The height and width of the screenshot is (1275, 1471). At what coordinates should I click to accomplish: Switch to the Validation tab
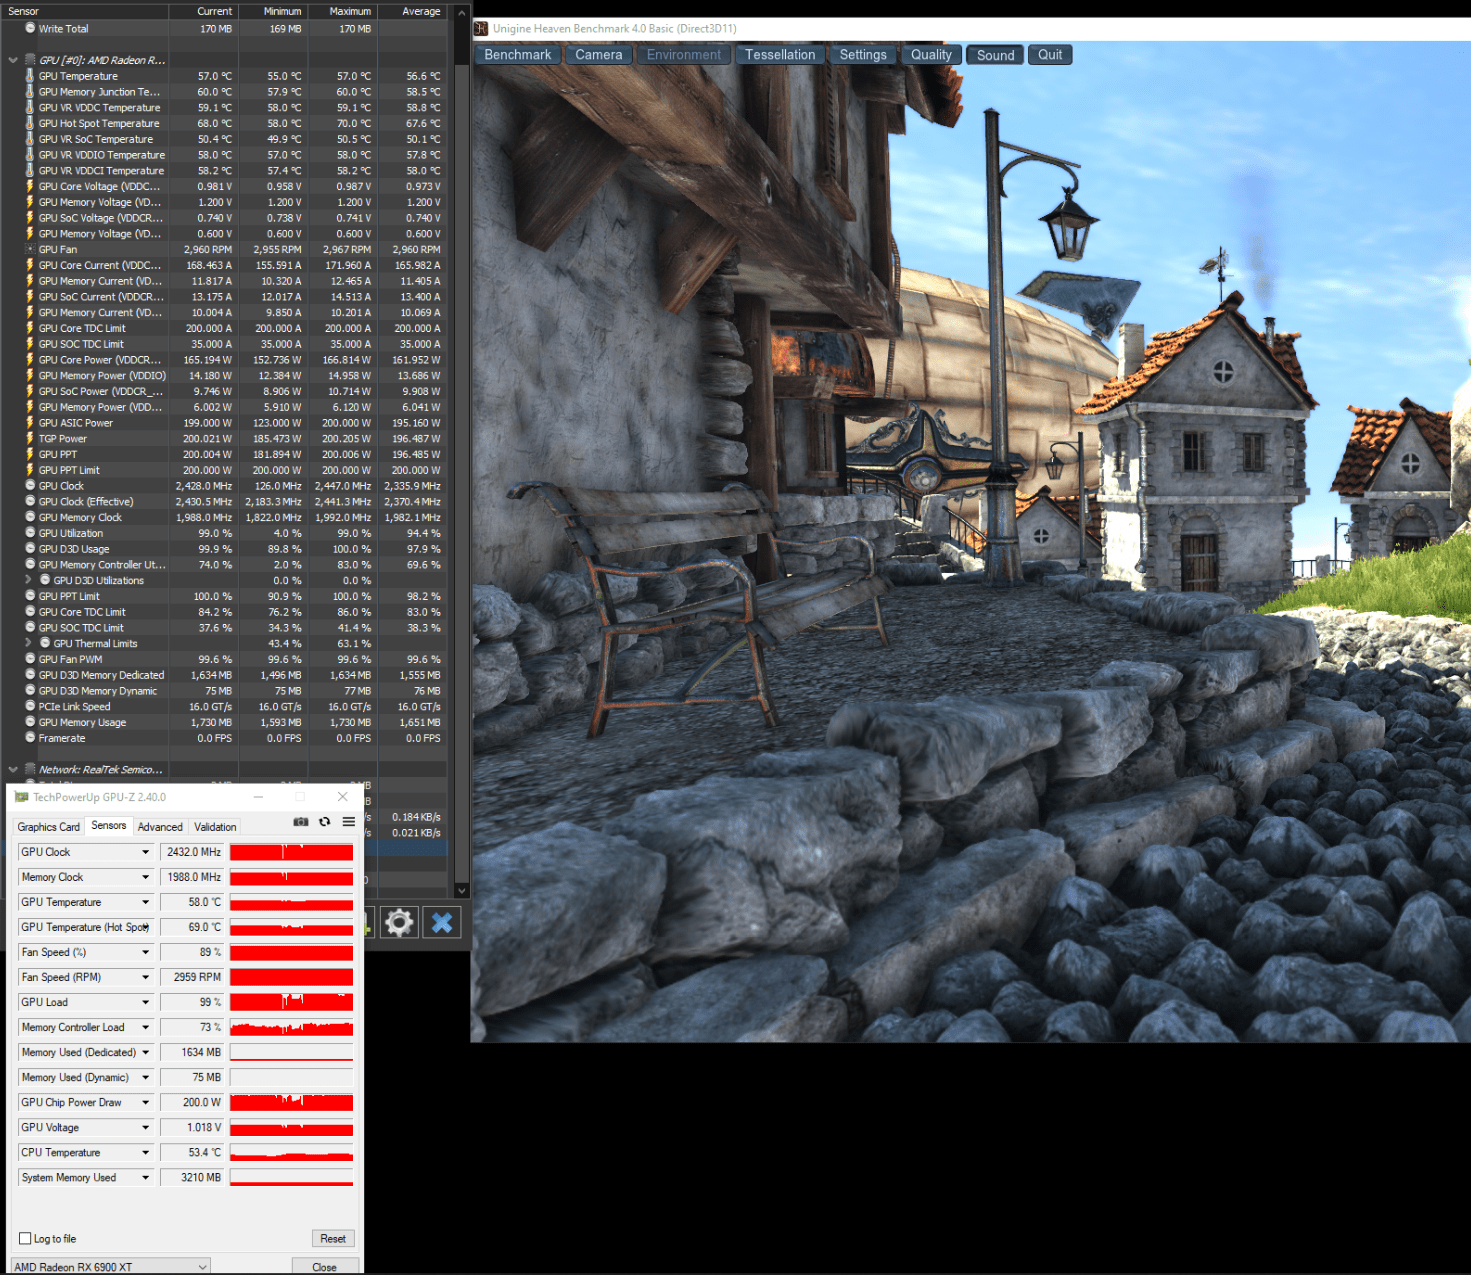point(215,827)
